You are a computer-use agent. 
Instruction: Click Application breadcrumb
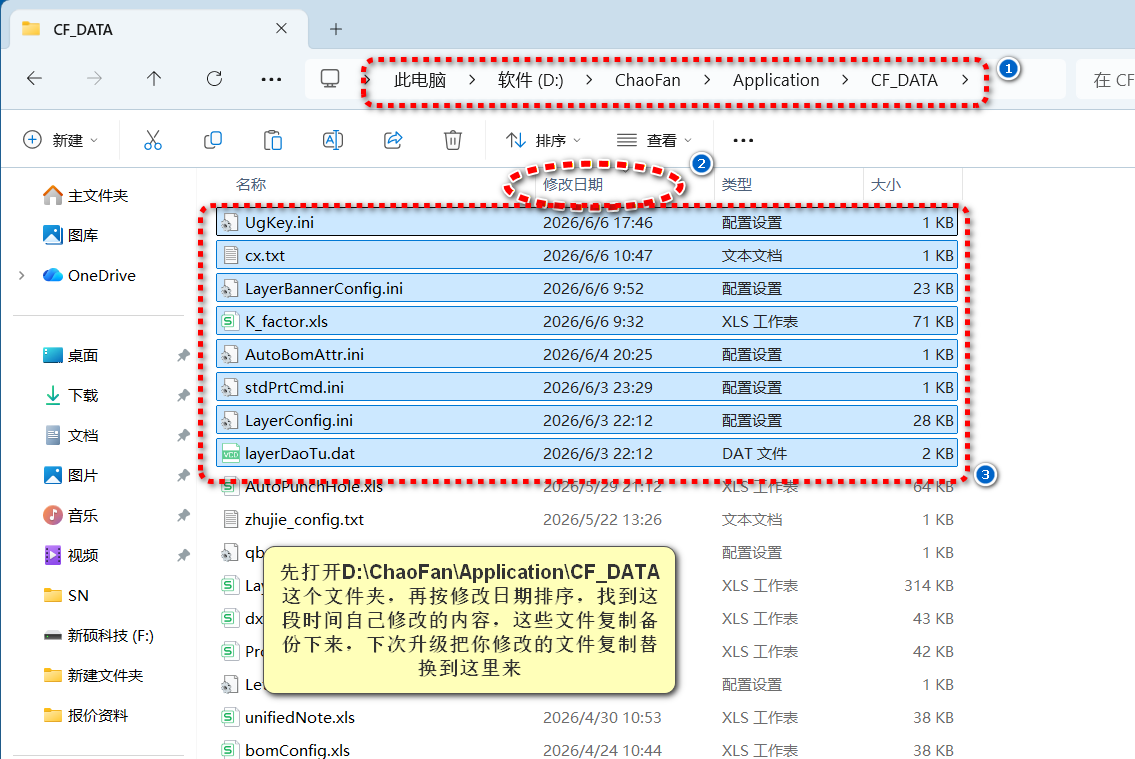point(776,80)
